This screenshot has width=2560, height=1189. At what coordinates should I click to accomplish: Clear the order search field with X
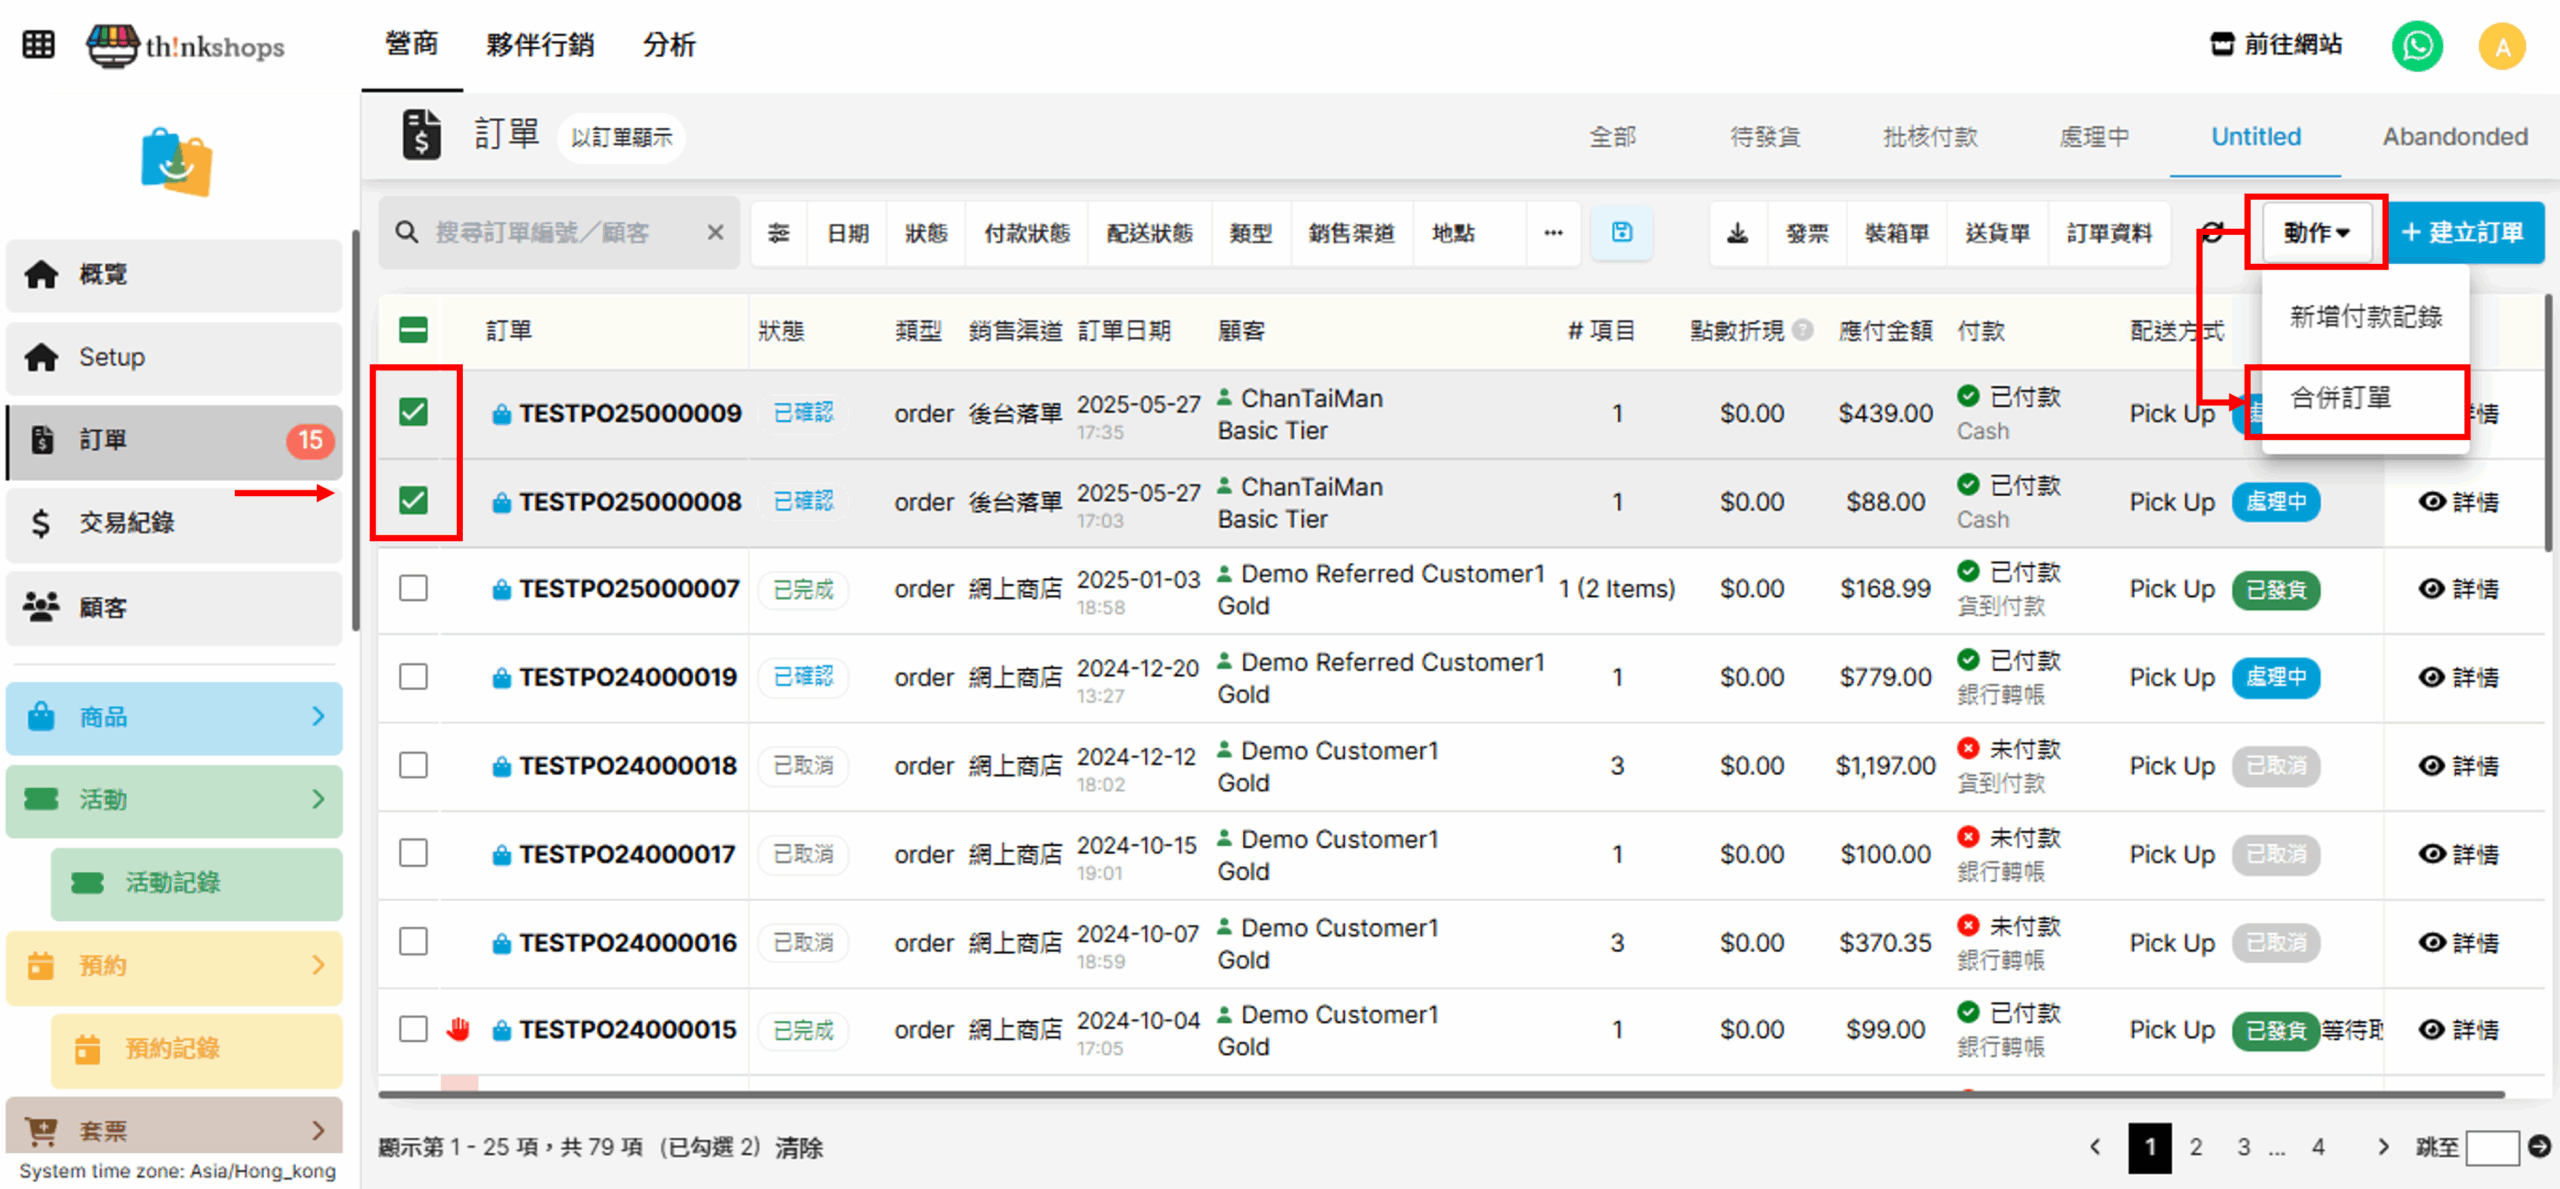click(715, 233)
